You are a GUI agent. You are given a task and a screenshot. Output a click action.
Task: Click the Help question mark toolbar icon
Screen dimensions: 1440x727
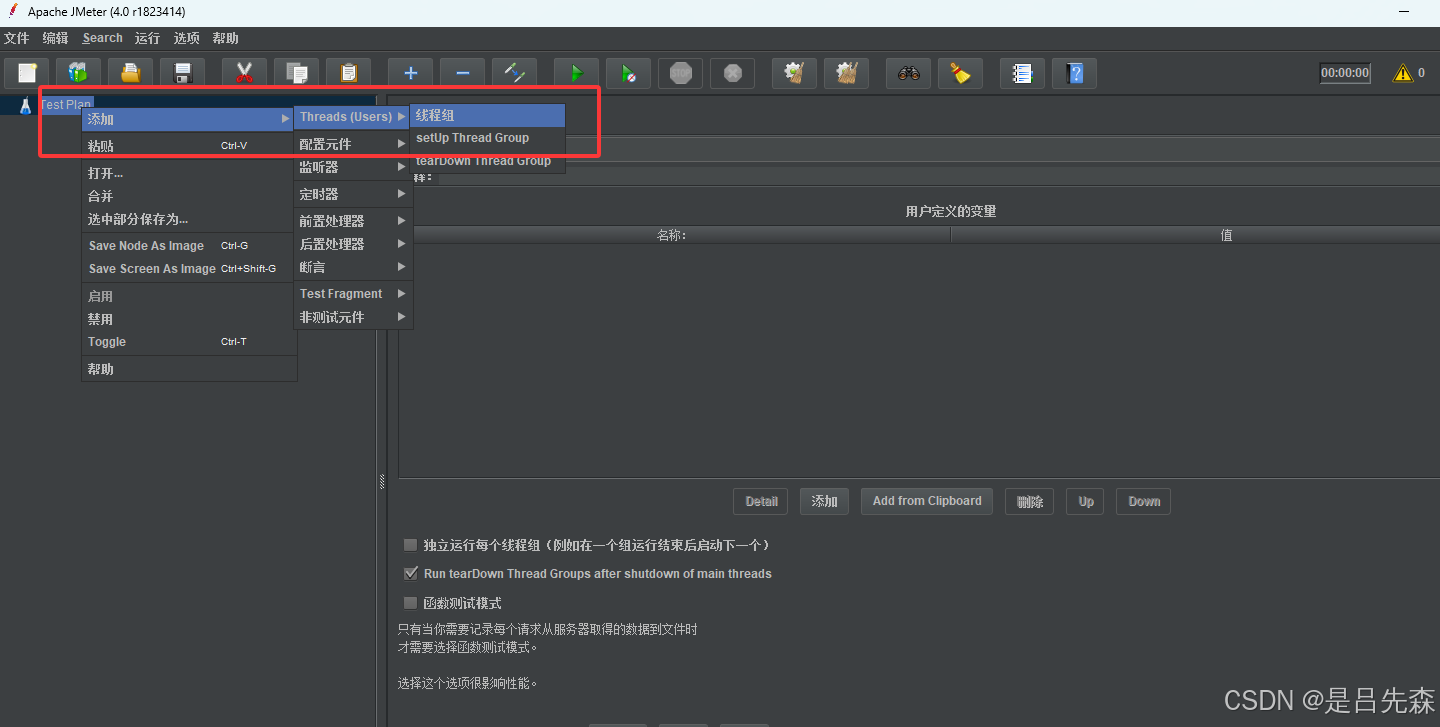[x=1074, y=73]
